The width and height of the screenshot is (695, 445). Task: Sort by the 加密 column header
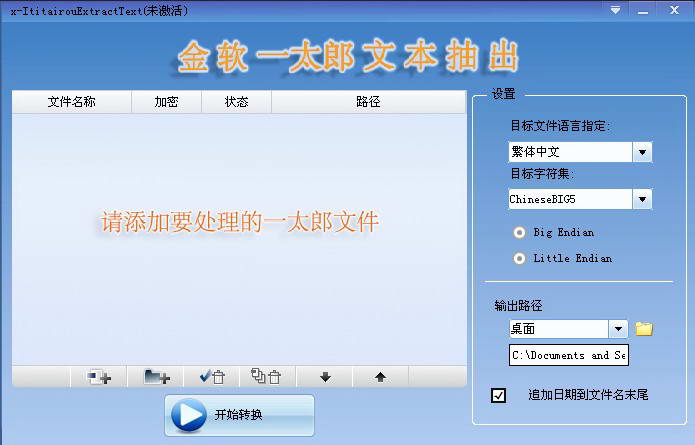(x=167, y=102)
